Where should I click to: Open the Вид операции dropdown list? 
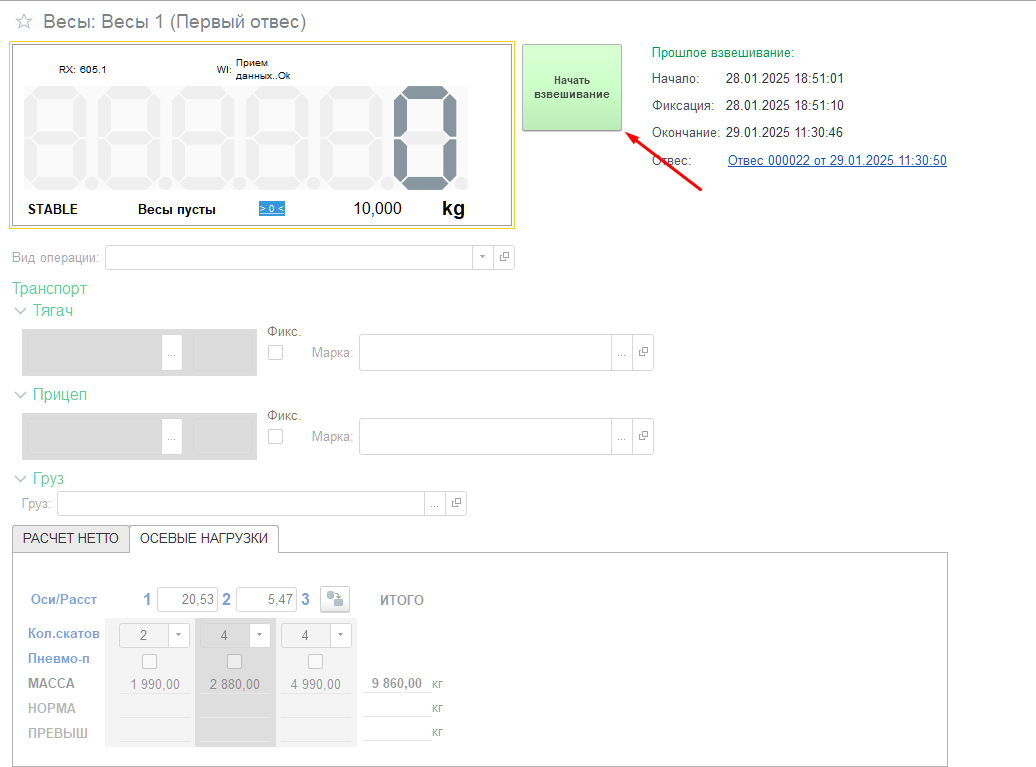(482, 257)
